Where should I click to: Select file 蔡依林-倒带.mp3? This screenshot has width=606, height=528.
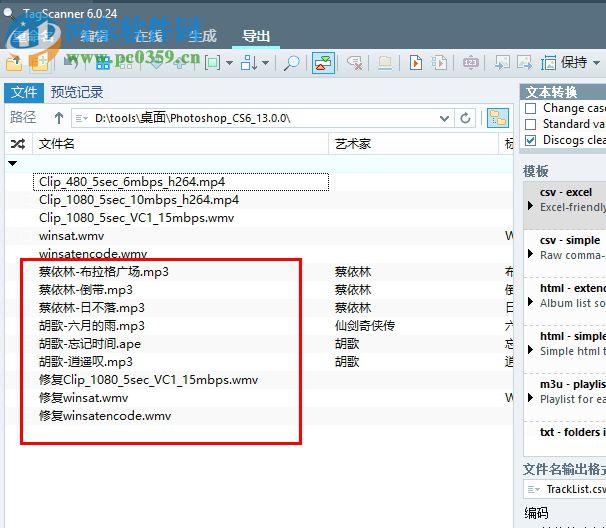click(x=85, y=290)
